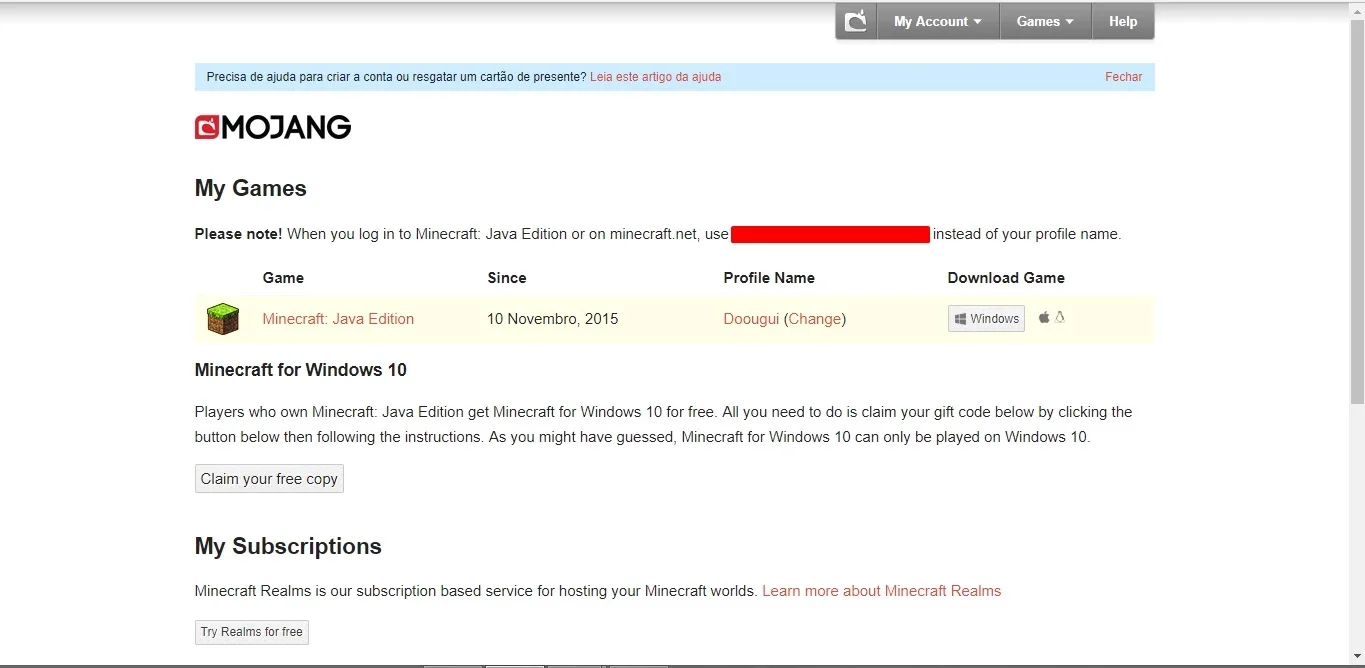1365x668 pixels.
Task: Click the Mojang logo header
Action: [x=273, y=127]
